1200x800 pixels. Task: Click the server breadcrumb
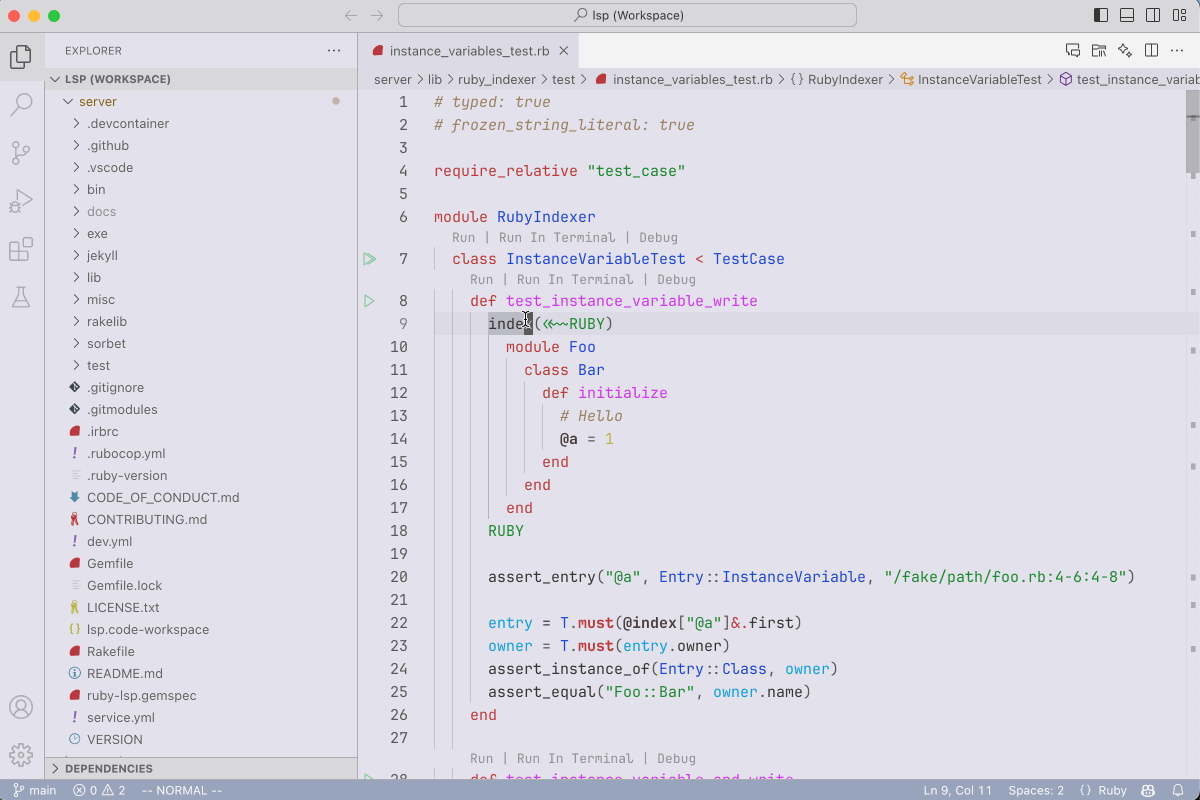393,79
